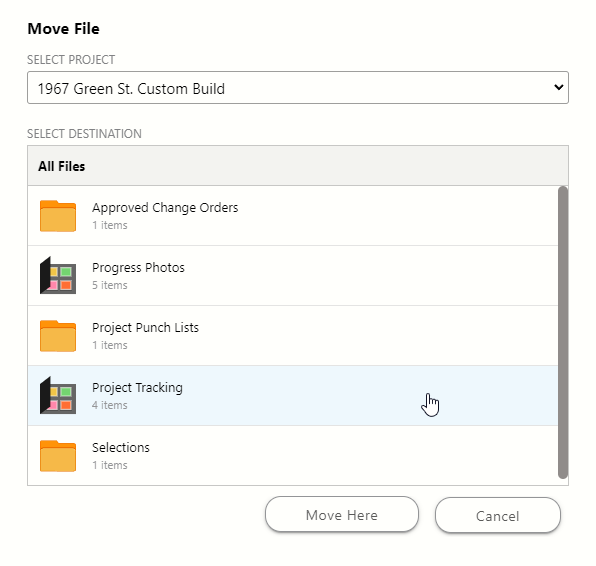Click the "5 items" count under Progress Photos

(x=109, y=285)
